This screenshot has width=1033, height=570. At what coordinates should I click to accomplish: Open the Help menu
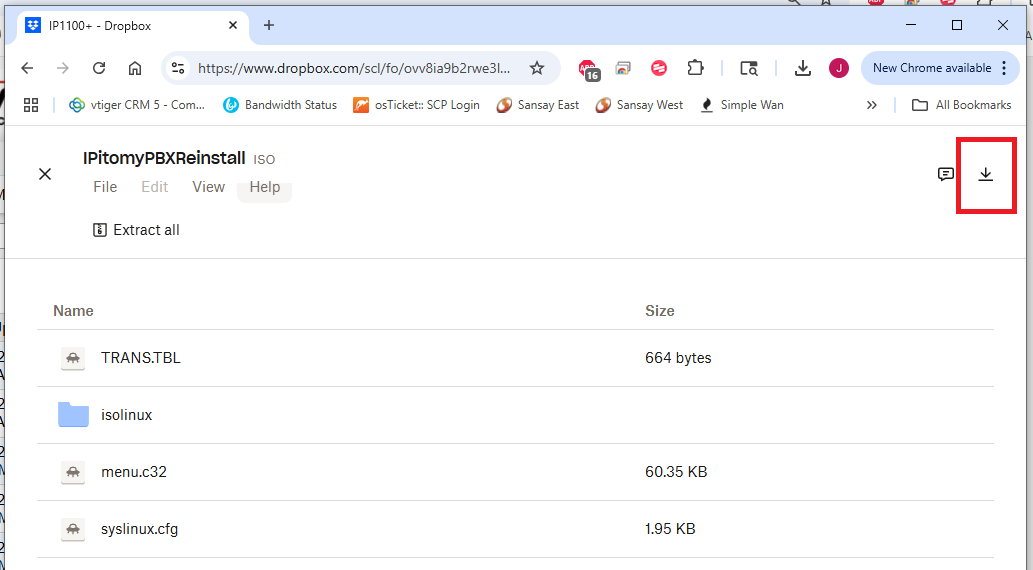pos(264,187)
